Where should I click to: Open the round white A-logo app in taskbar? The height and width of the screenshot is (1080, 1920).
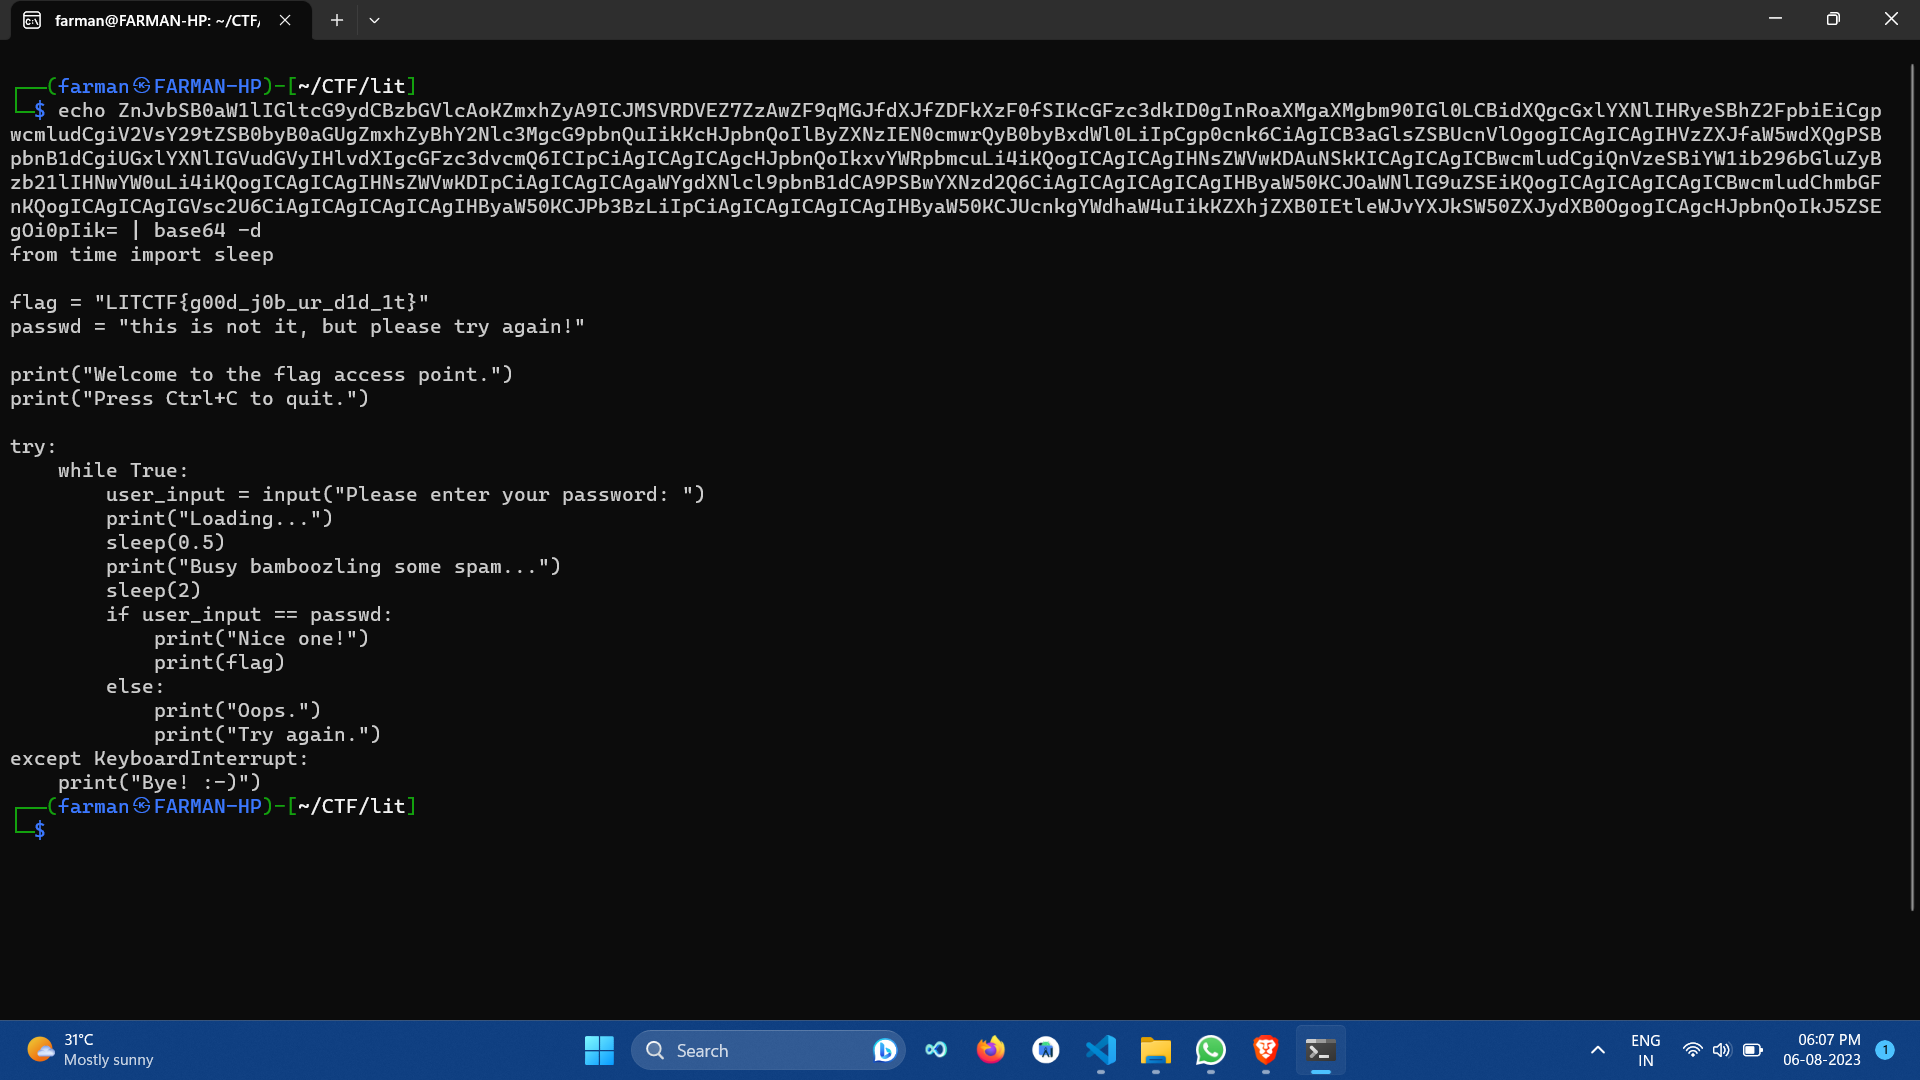click(x=1046, y=1050)
